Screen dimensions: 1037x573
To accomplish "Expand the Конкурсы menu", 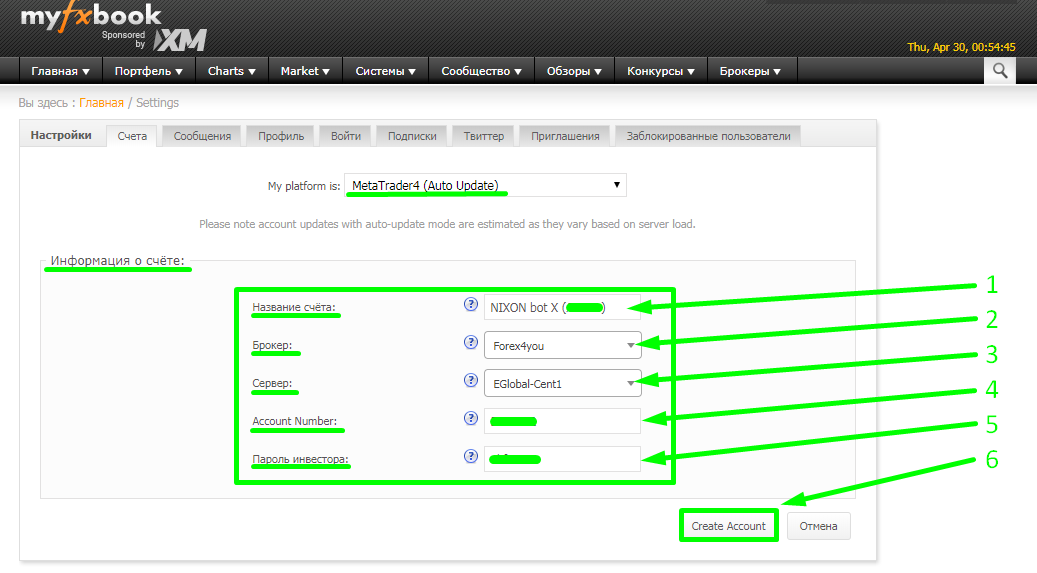I will pos(661,71).
